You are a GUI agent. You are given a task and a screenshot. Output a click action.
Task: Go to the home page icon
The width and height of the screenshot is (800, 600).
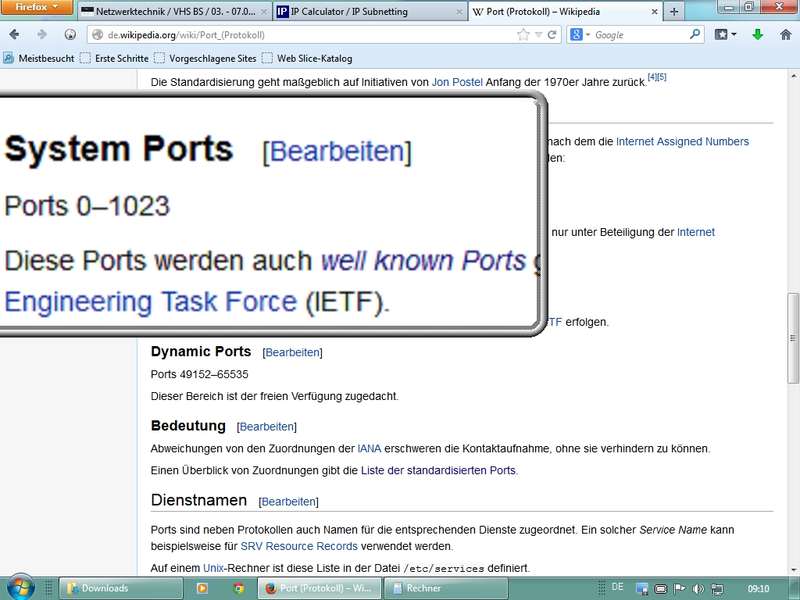pos(786,34)
